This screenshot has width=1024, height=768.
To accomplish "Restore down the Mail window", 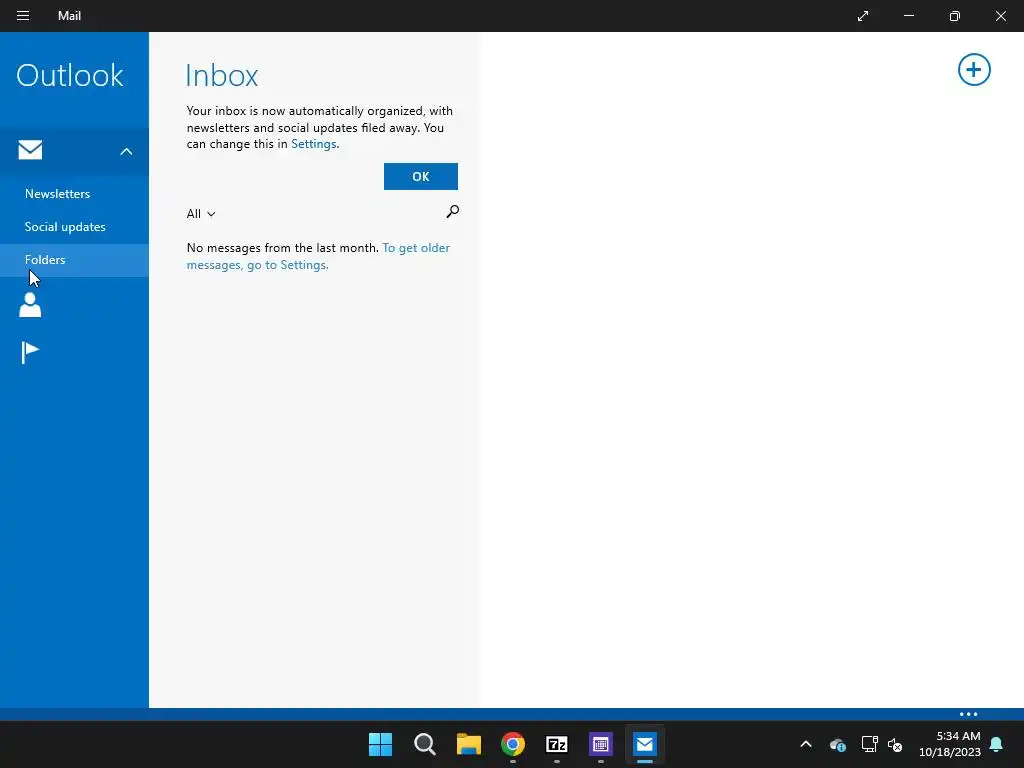I will click(954, 16).
